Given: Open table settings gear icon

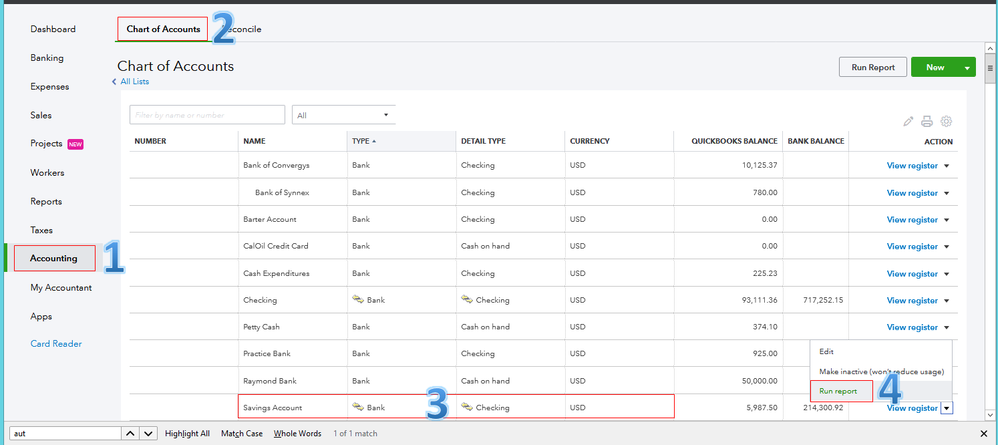Looking at the screenshot, I should click(946, 121).
